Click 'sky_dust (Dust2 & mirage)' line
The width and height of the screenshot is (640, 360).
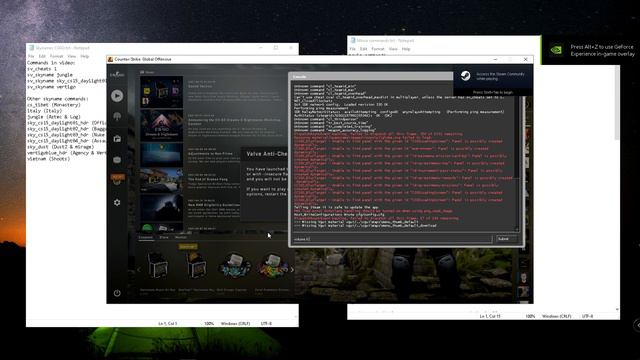[x=61, y=147]
